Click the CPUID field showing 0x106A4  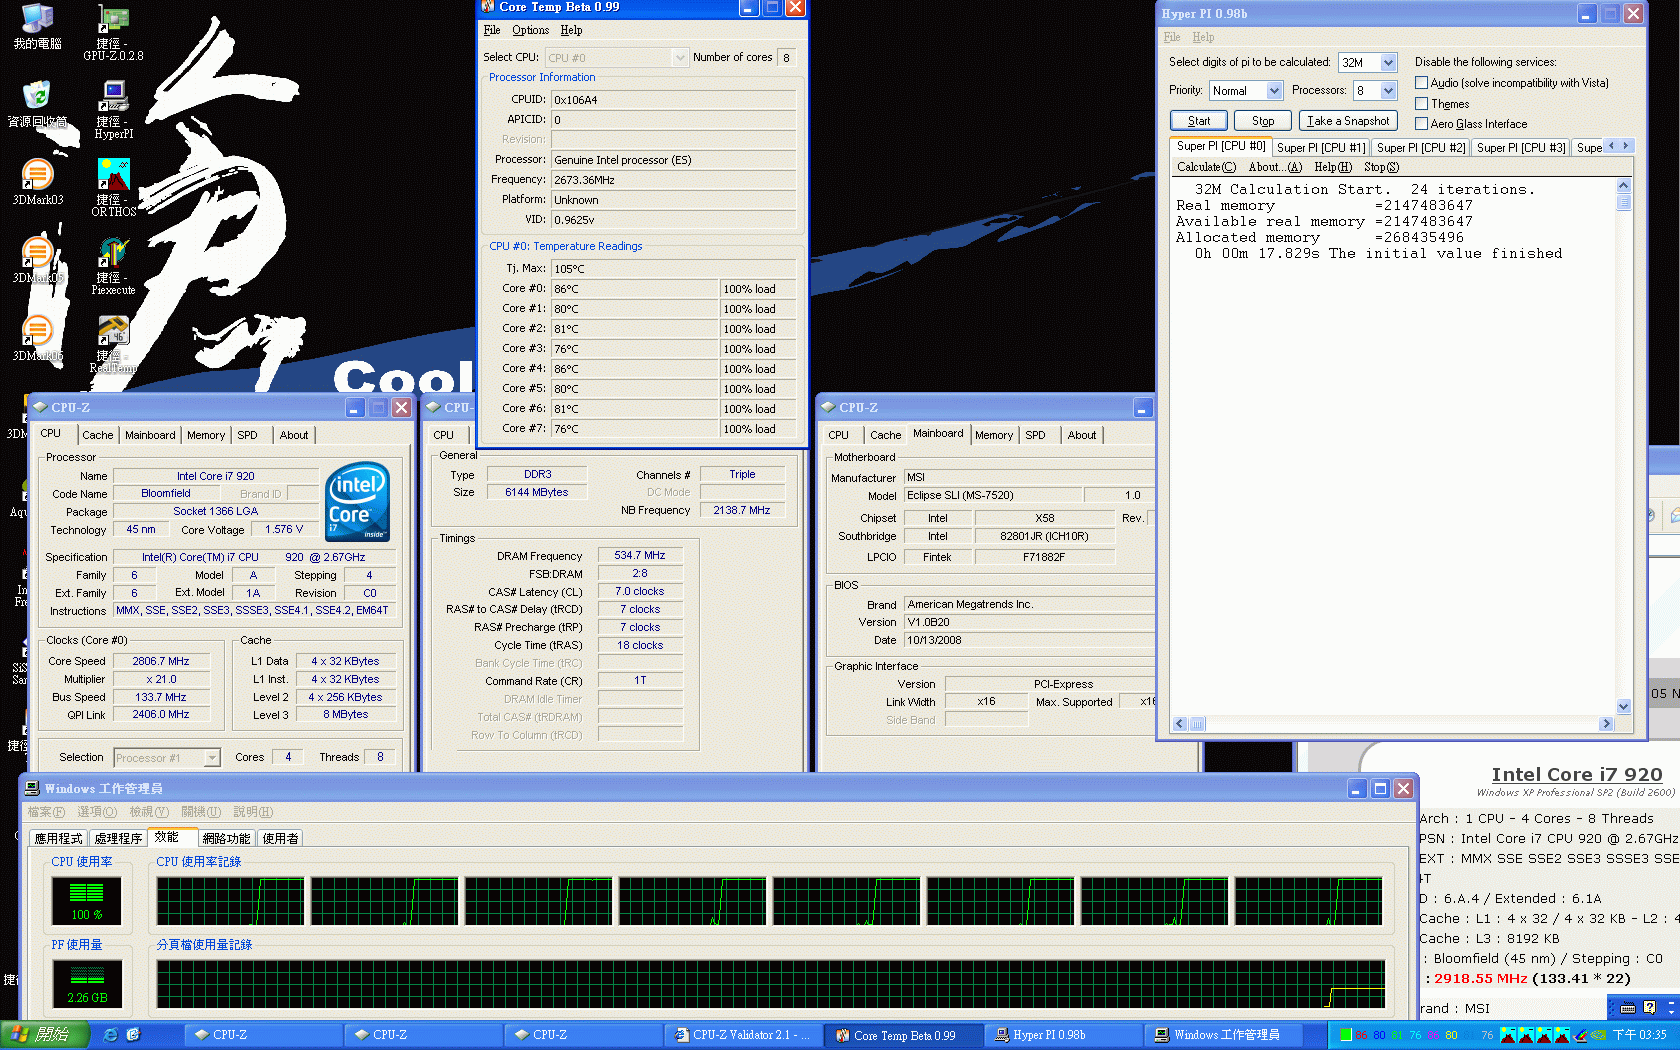673,100
